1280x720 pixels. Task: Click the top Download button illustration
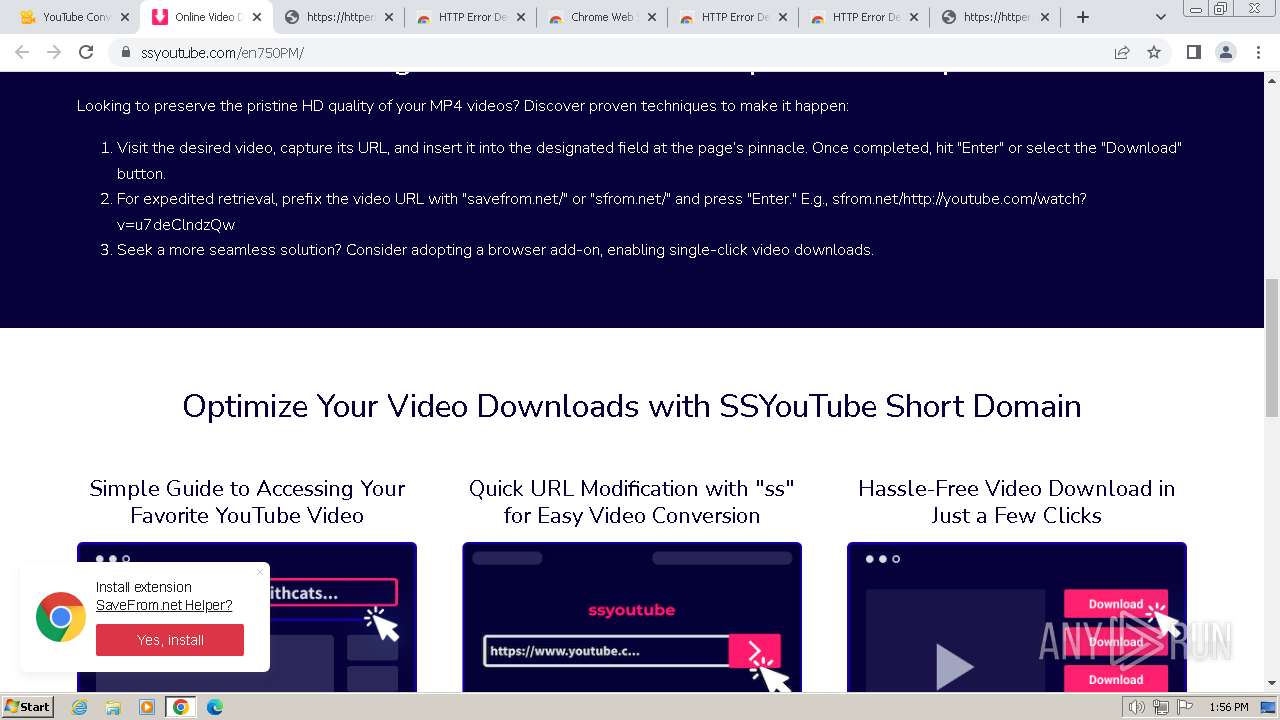click(x=1115, y=604)
